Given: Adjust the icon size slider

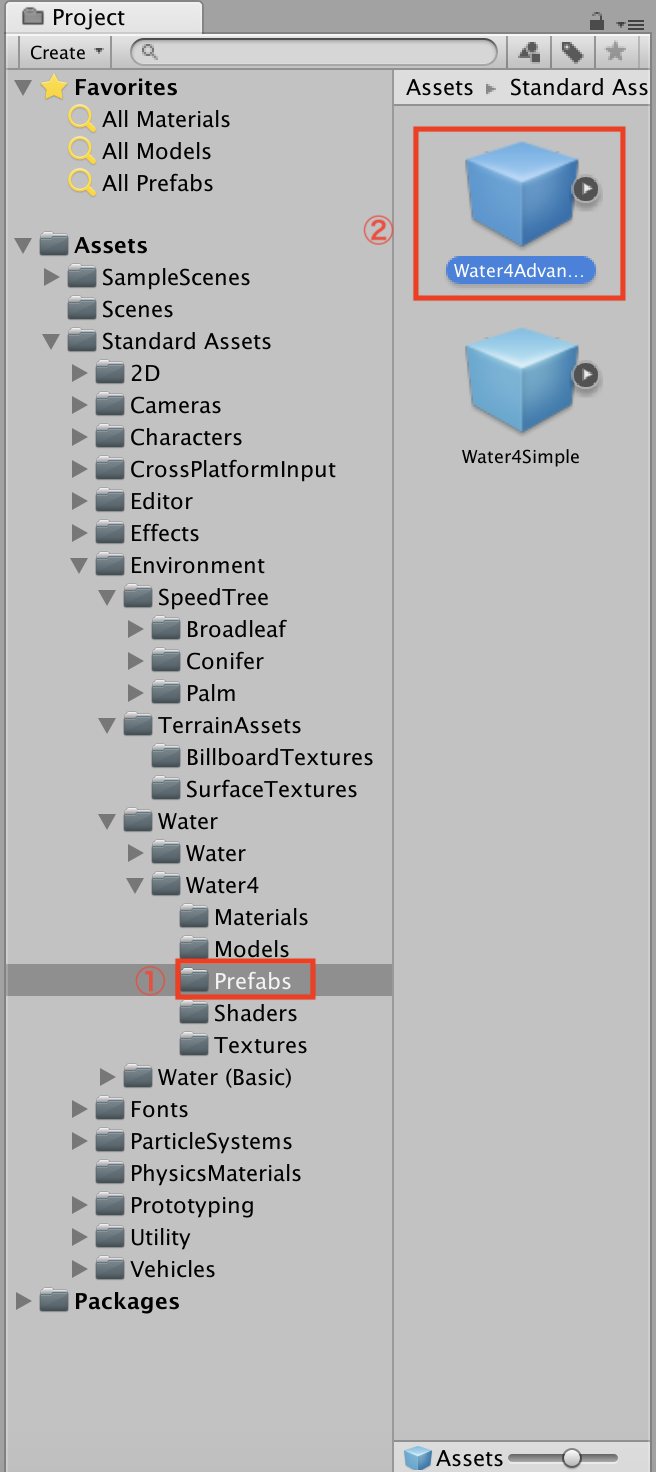Looking at the screenshot, I should 571,1457.
